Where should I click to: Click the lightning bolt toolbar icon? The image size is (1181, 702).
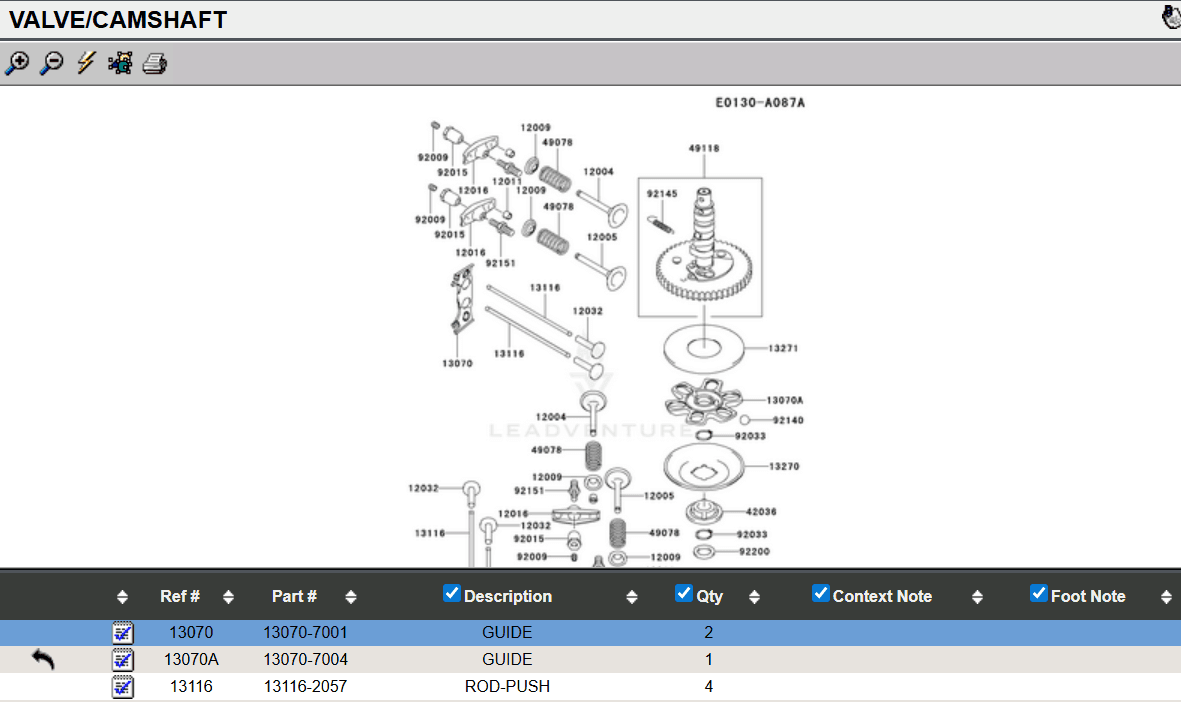(x=86, y=64)
